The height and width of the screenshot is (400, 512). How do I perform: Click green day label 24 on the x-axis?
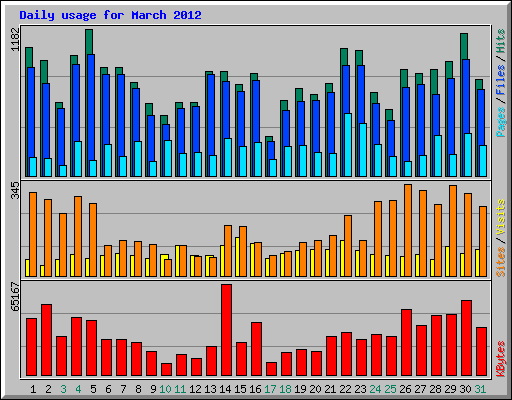click(375, 389)
